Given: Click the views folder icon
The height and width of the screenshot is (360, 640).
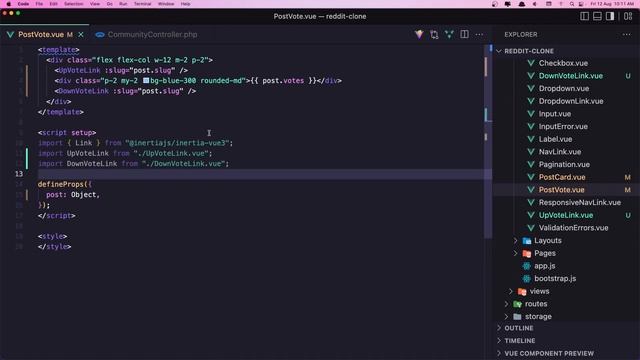Looking at the screenshot, I should 522,291.
